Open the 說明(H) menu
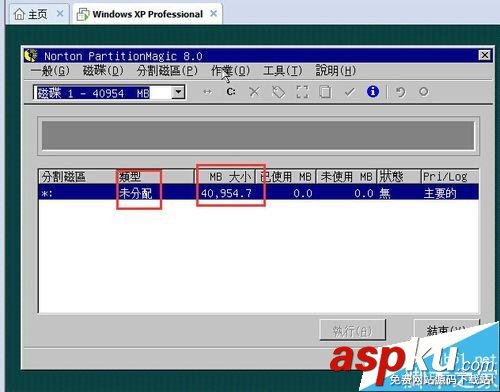500x392 pixels. click(336, 71)
